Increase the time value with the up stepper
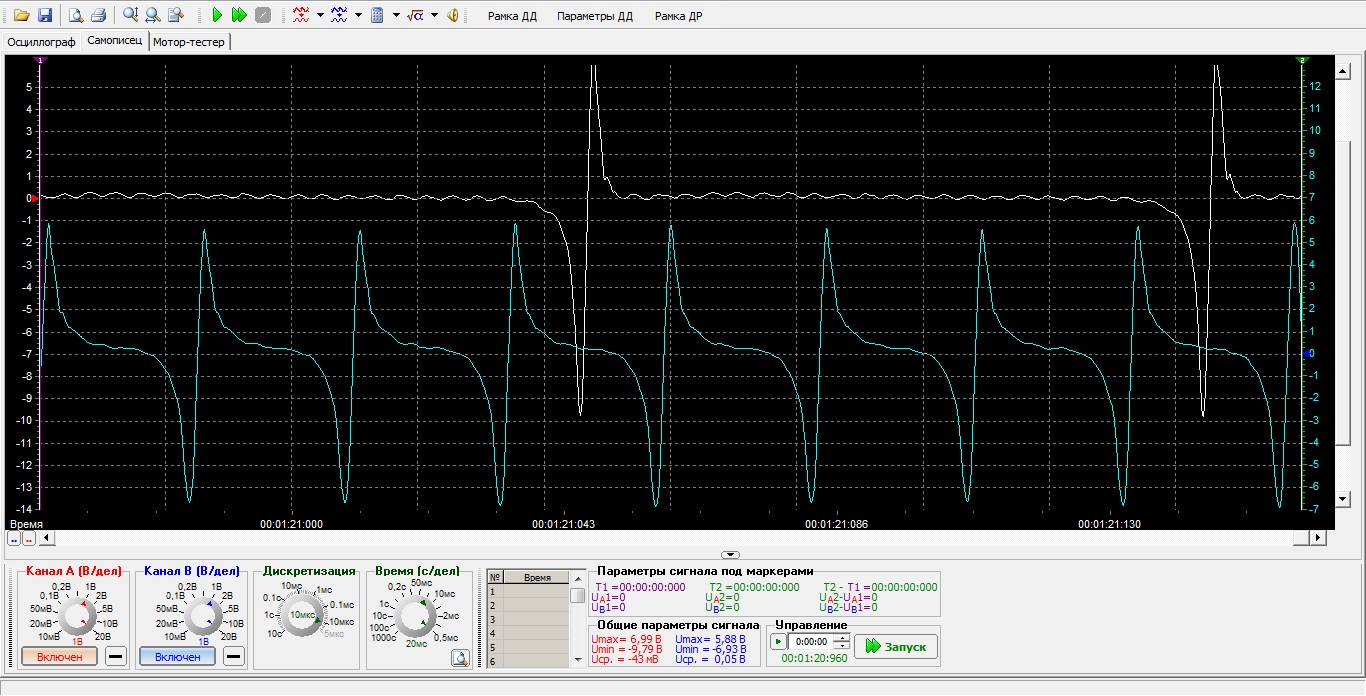Image resolution: width=1366 pixels, height=696 pixels. 843,638
